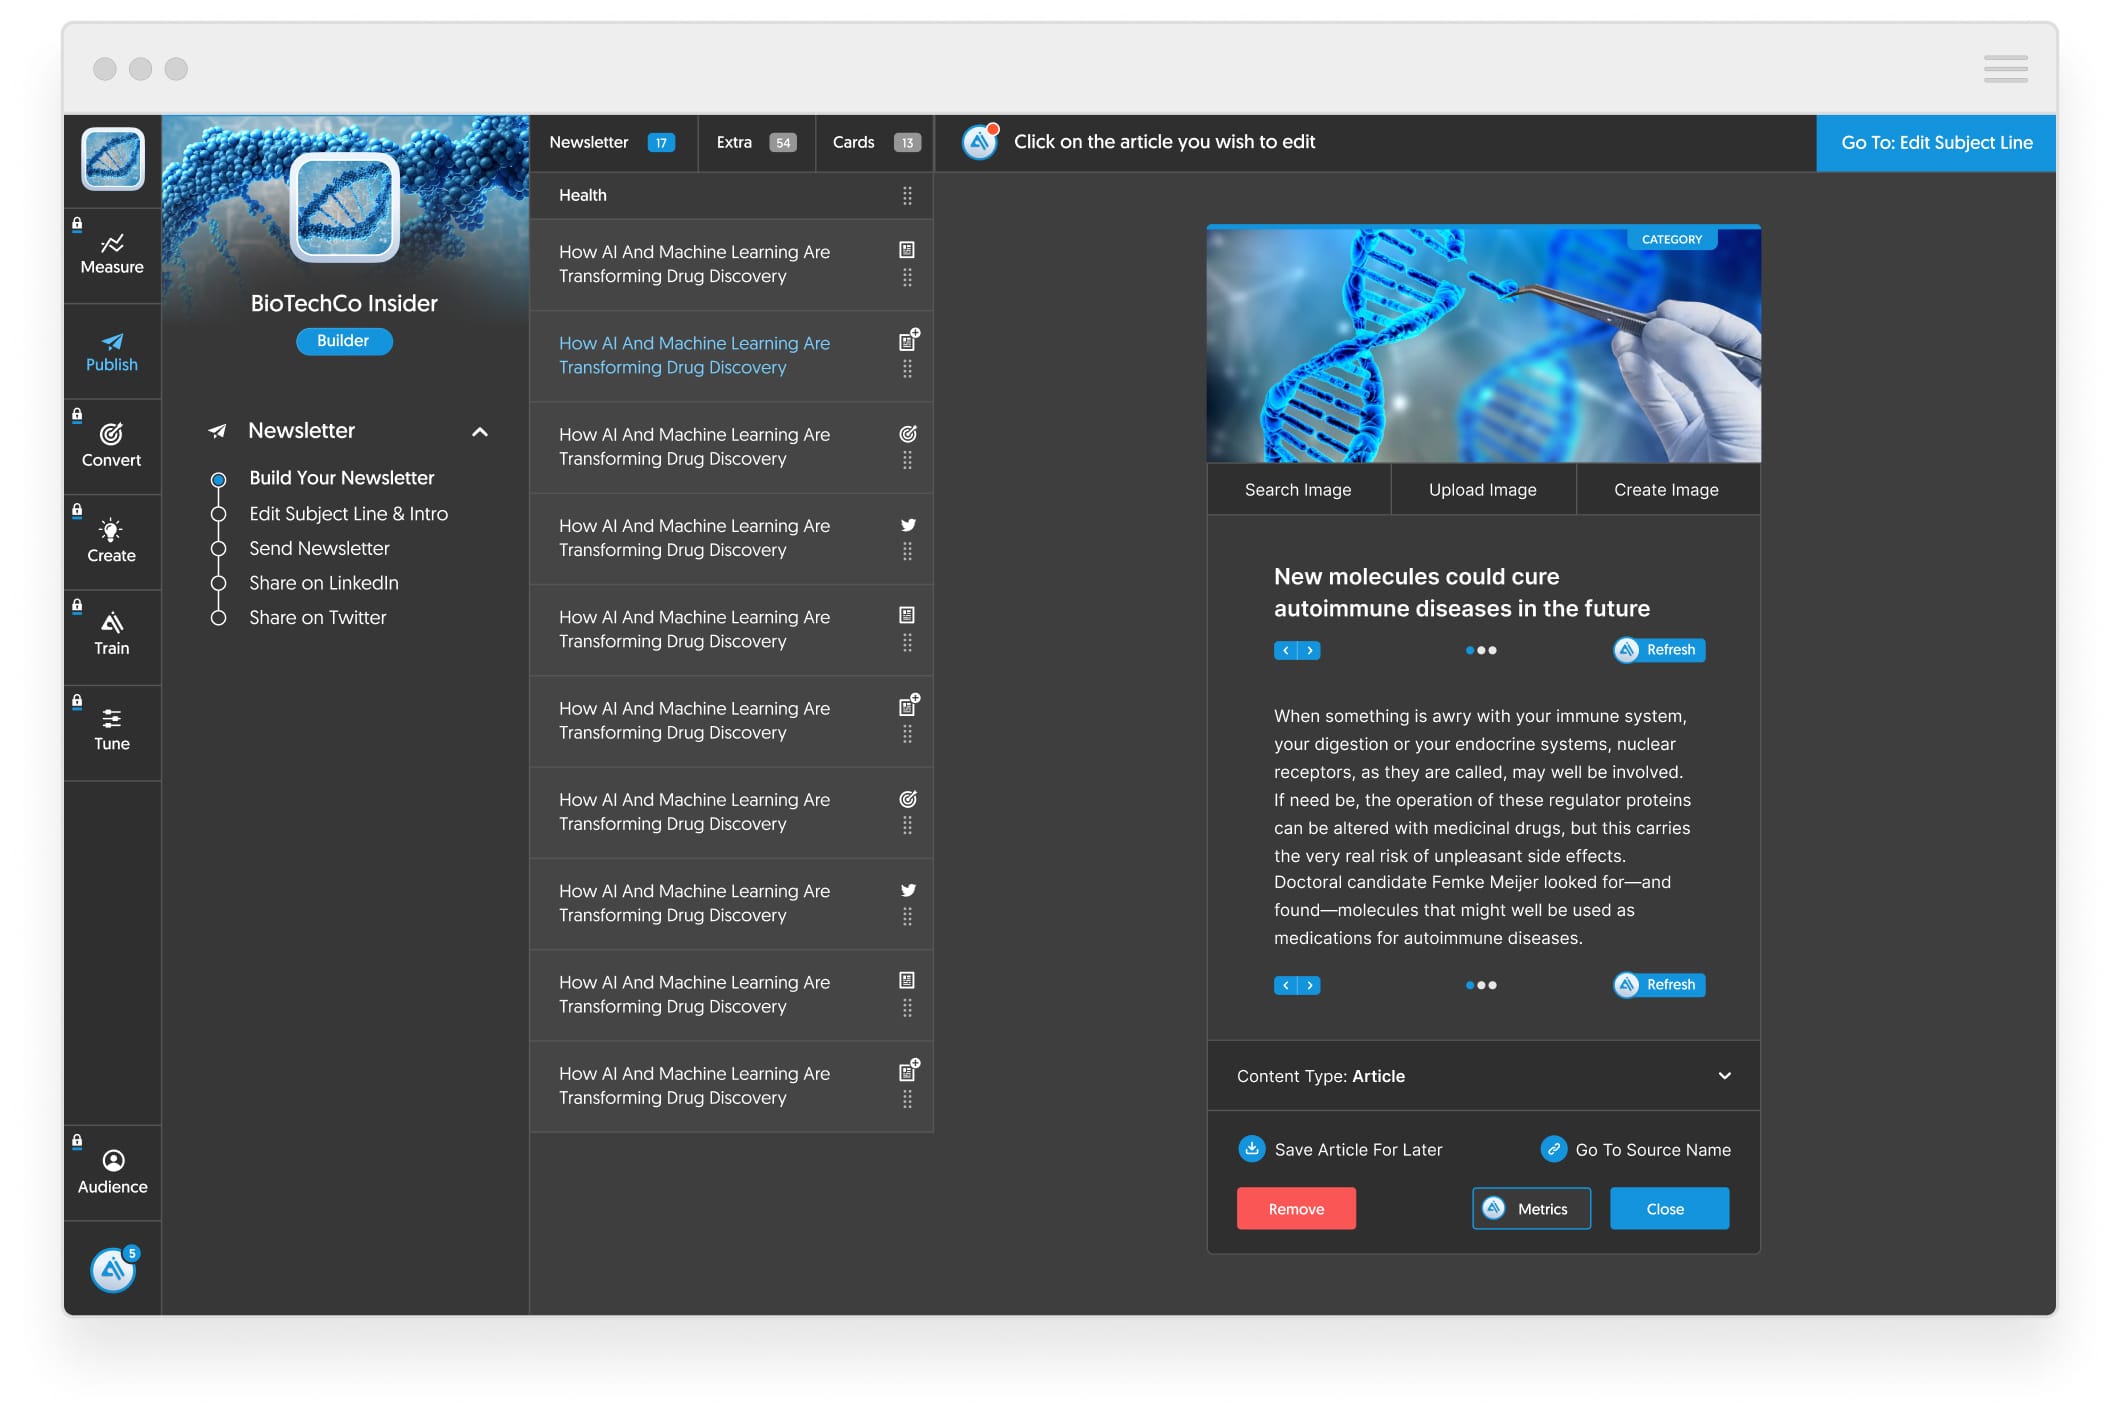Viewport: 2120px width, 1419px height.
Task: Click the Health section drag handle
Action: pos(907,196)
